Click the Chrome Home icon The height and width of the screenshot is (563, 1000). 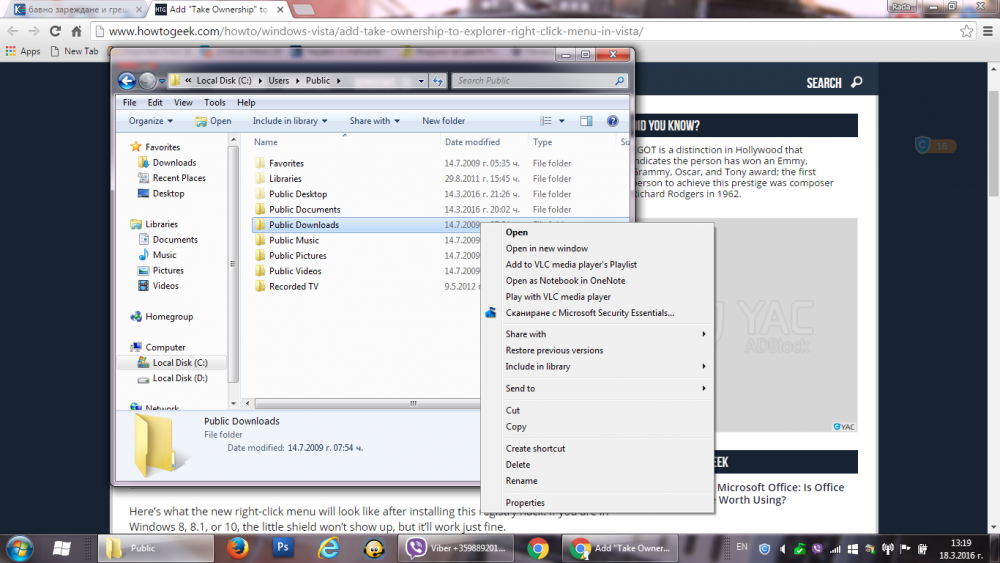(77, 31)
